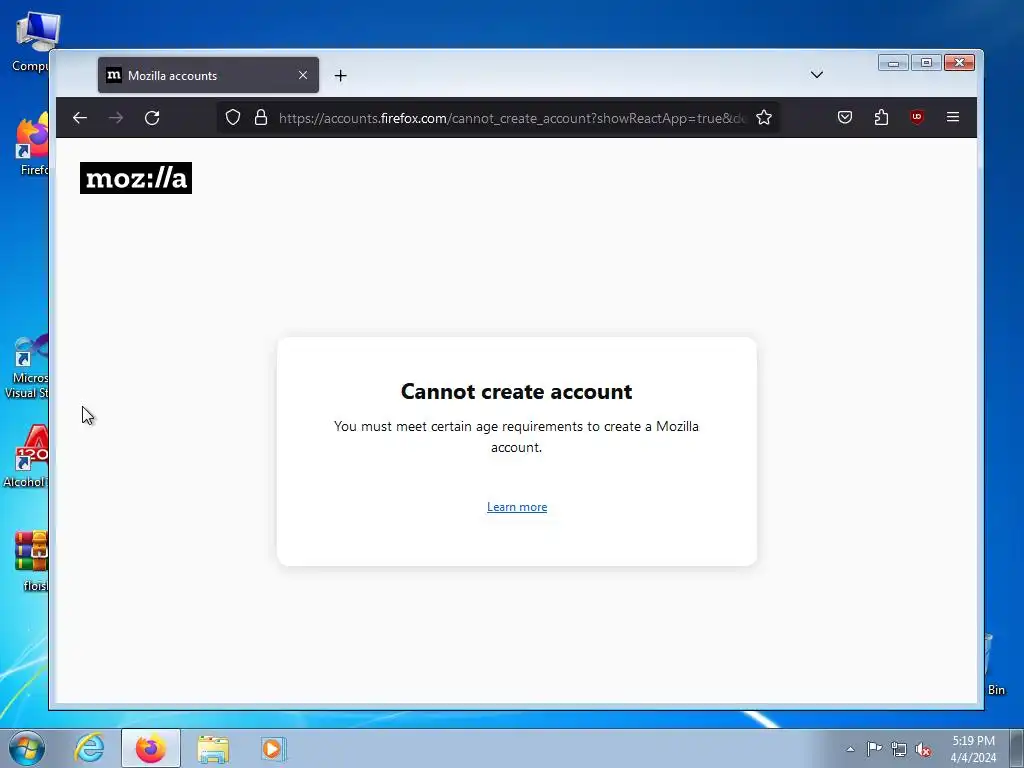Maximize the Firefox window

point(926,63)
